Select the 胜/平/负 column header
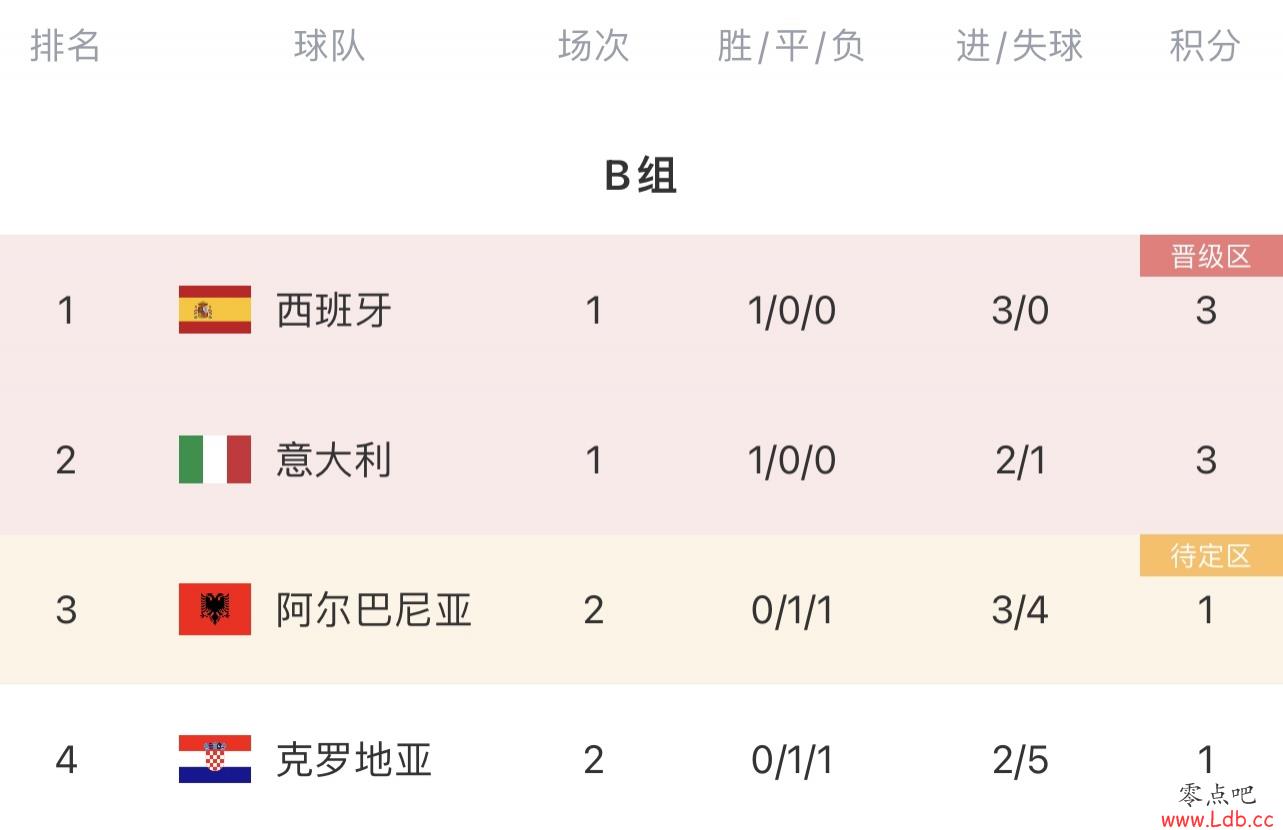Viewport: 1283px width, 830px height. tap(791, 45)
